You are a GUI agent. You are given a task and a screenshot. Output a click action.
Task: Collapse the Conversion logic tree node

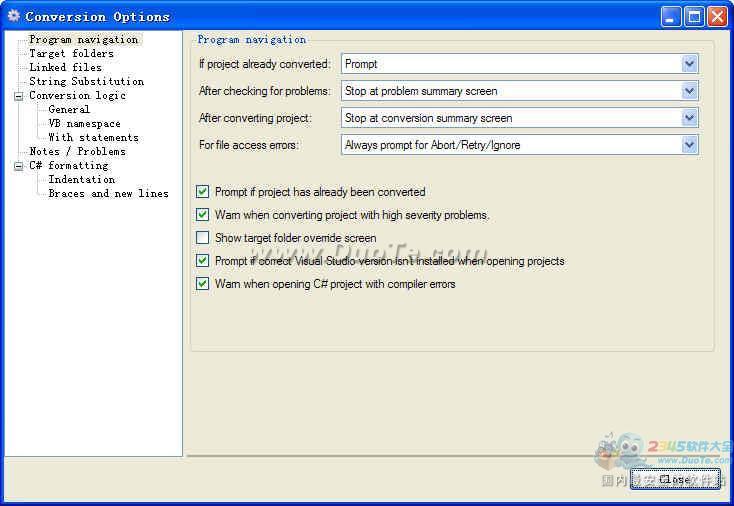click(x=18, y=96)
